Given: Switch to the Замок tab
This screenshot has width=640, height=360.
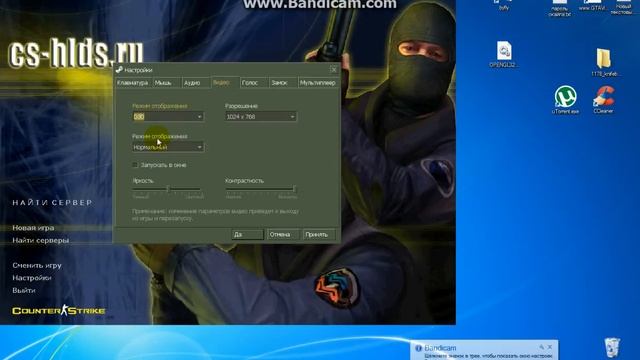Looking at the screenshot, I should click(x=282, y=83).
